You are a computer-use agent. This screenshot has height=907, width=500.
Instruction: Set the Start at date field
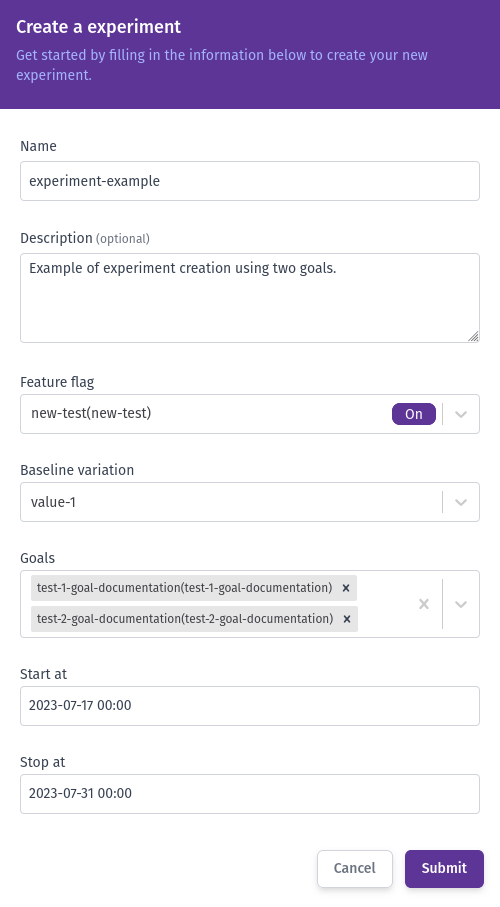click(x=250, y=706)
